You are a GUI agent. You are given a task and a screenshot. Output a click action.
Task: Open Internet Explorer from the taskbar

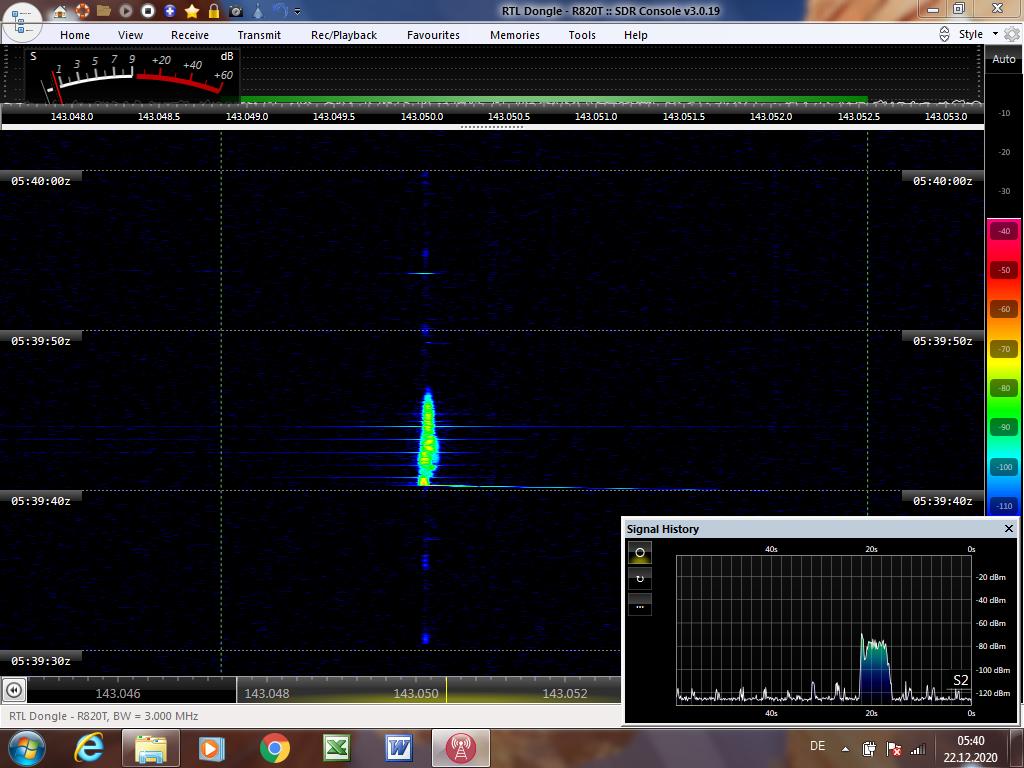(89, 748)
